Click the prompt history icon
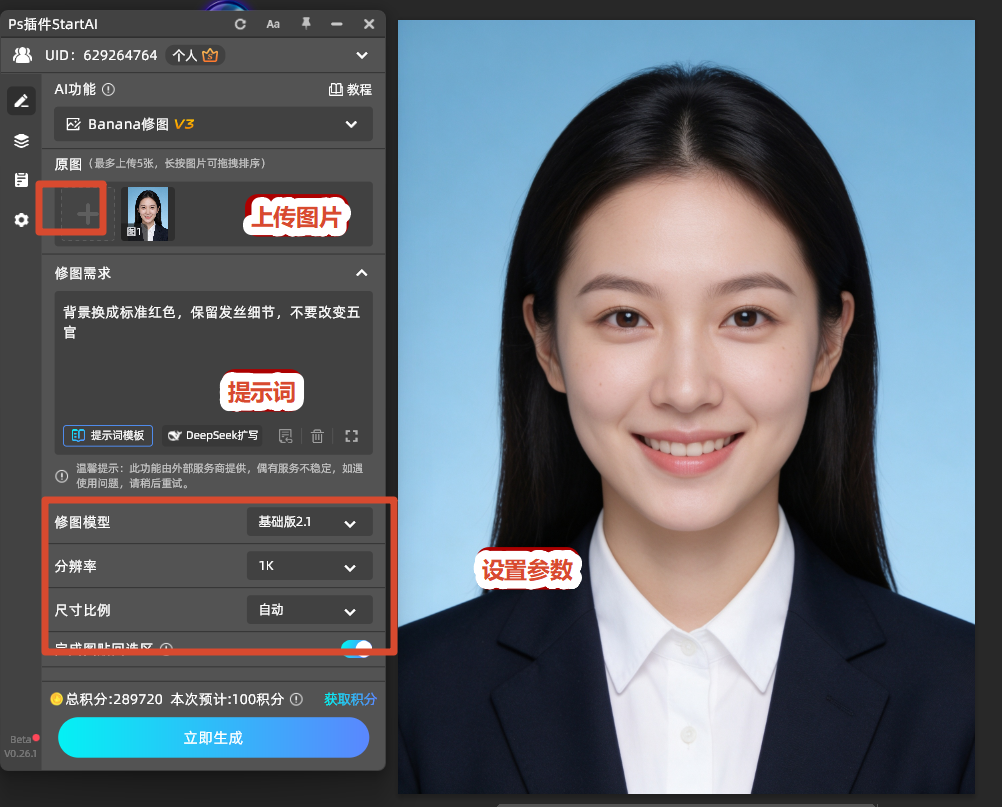1002x807 pixels. 286,436
